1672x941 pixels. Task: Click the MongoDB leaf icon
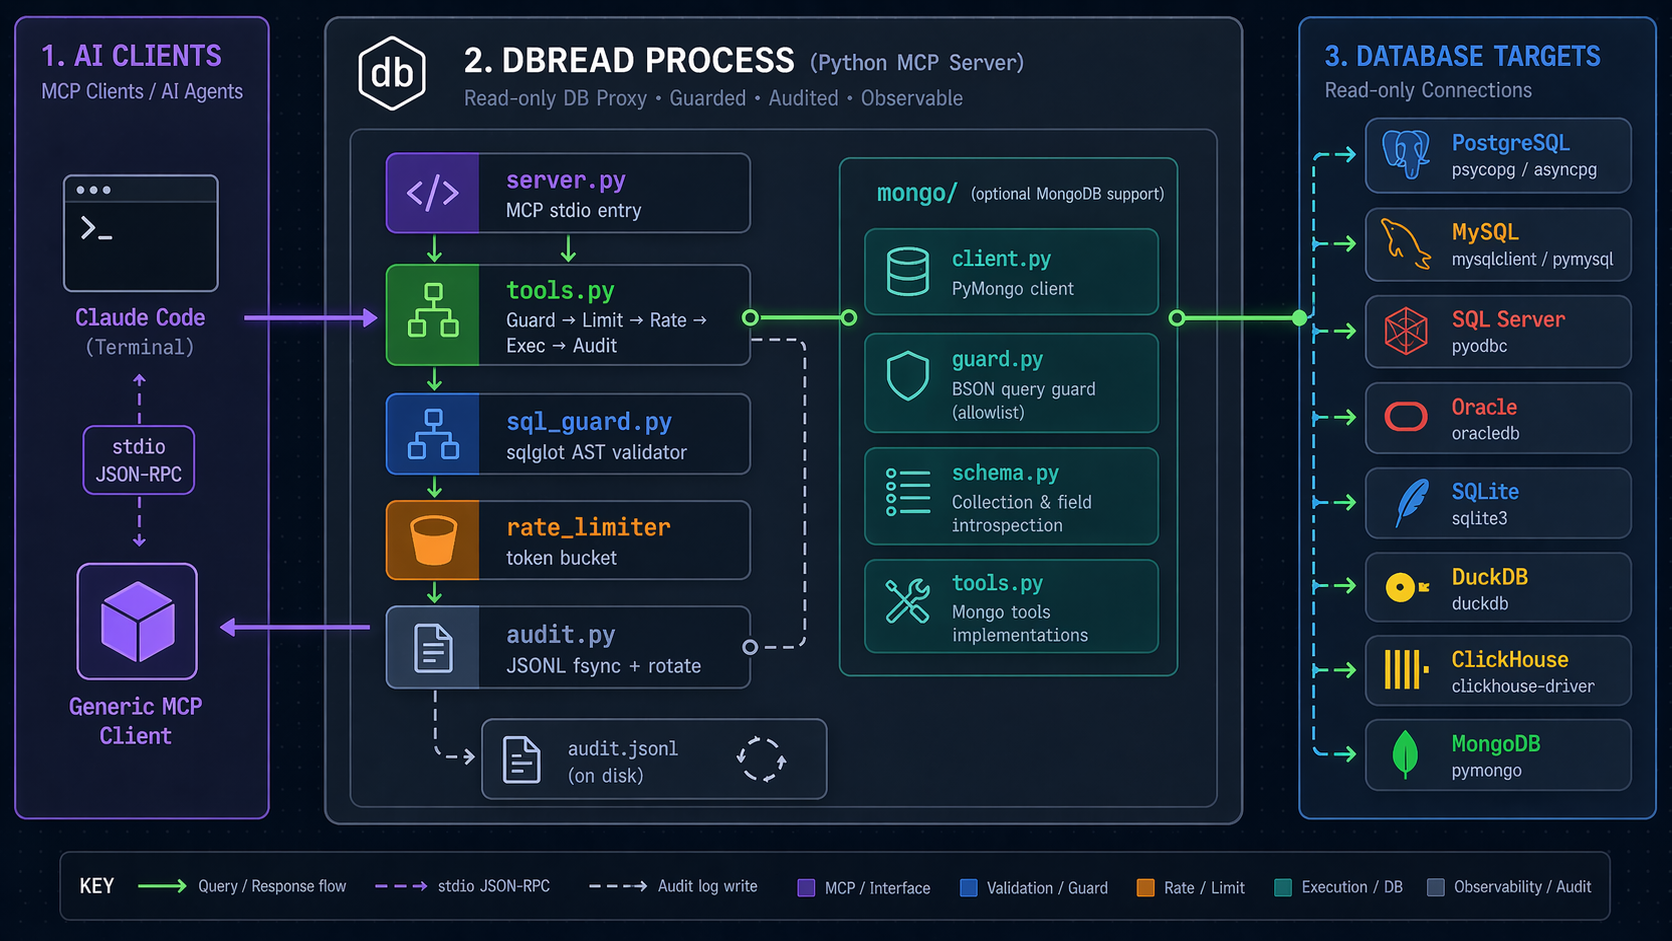(x=1405, y=755)
